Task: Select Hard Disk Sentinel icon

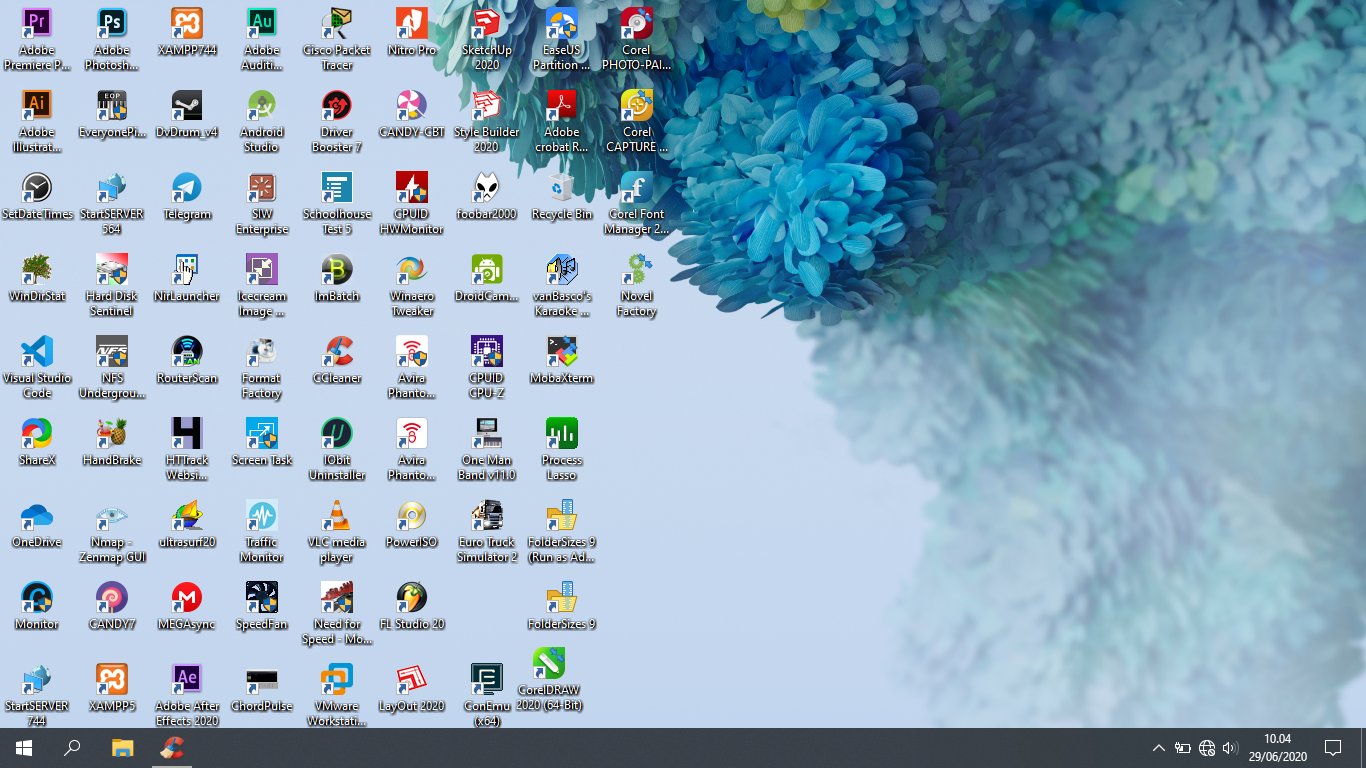Action: click(112, 284)
